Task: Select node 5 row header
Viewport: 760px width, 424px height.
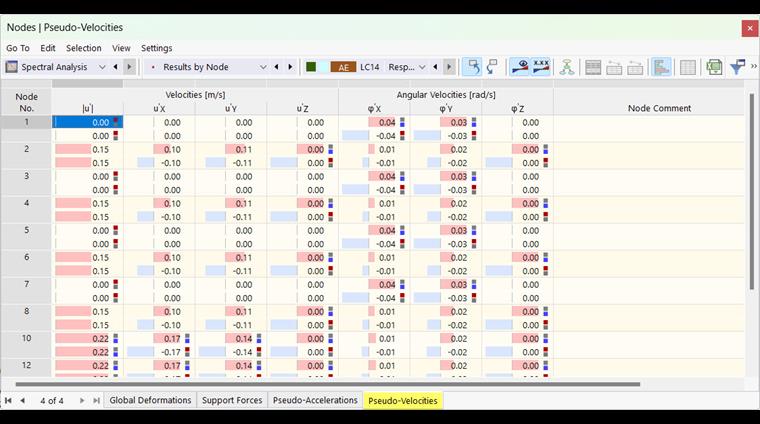Action: click(x=26, y=230)
